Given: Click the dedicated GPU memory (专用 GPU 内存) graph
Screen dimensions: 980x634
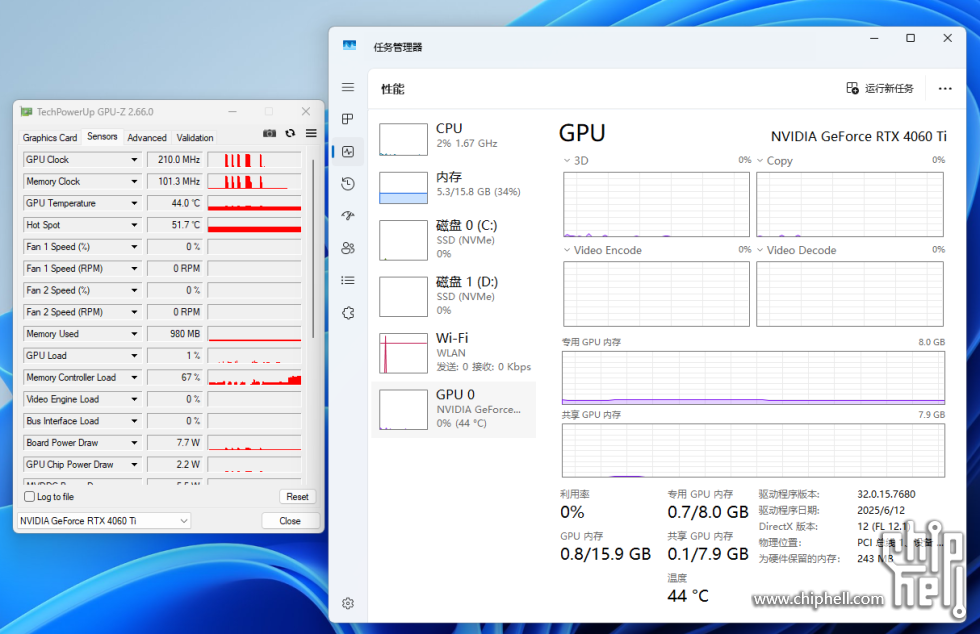Looking at the screenshot, I should tap(753, 378).
